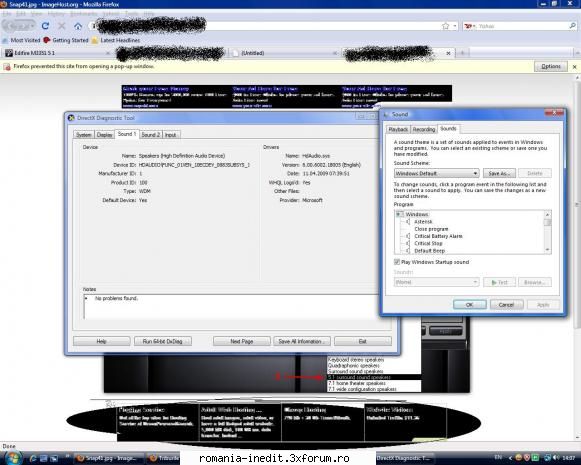
Task: Click Run 64-bit DxDiag button
Action: [163, 341]
